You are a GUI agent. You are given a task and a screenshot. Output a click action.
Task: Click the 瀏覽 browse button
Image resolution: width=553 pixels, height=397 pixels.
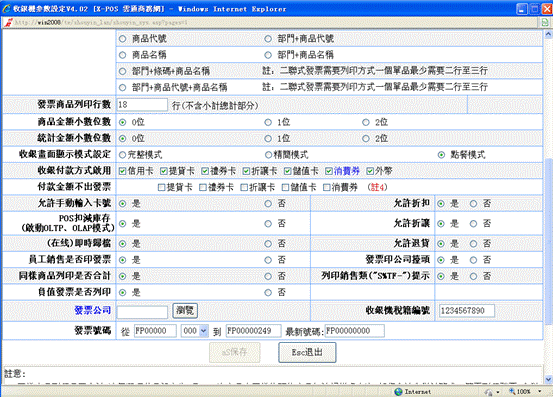[185, 310]
